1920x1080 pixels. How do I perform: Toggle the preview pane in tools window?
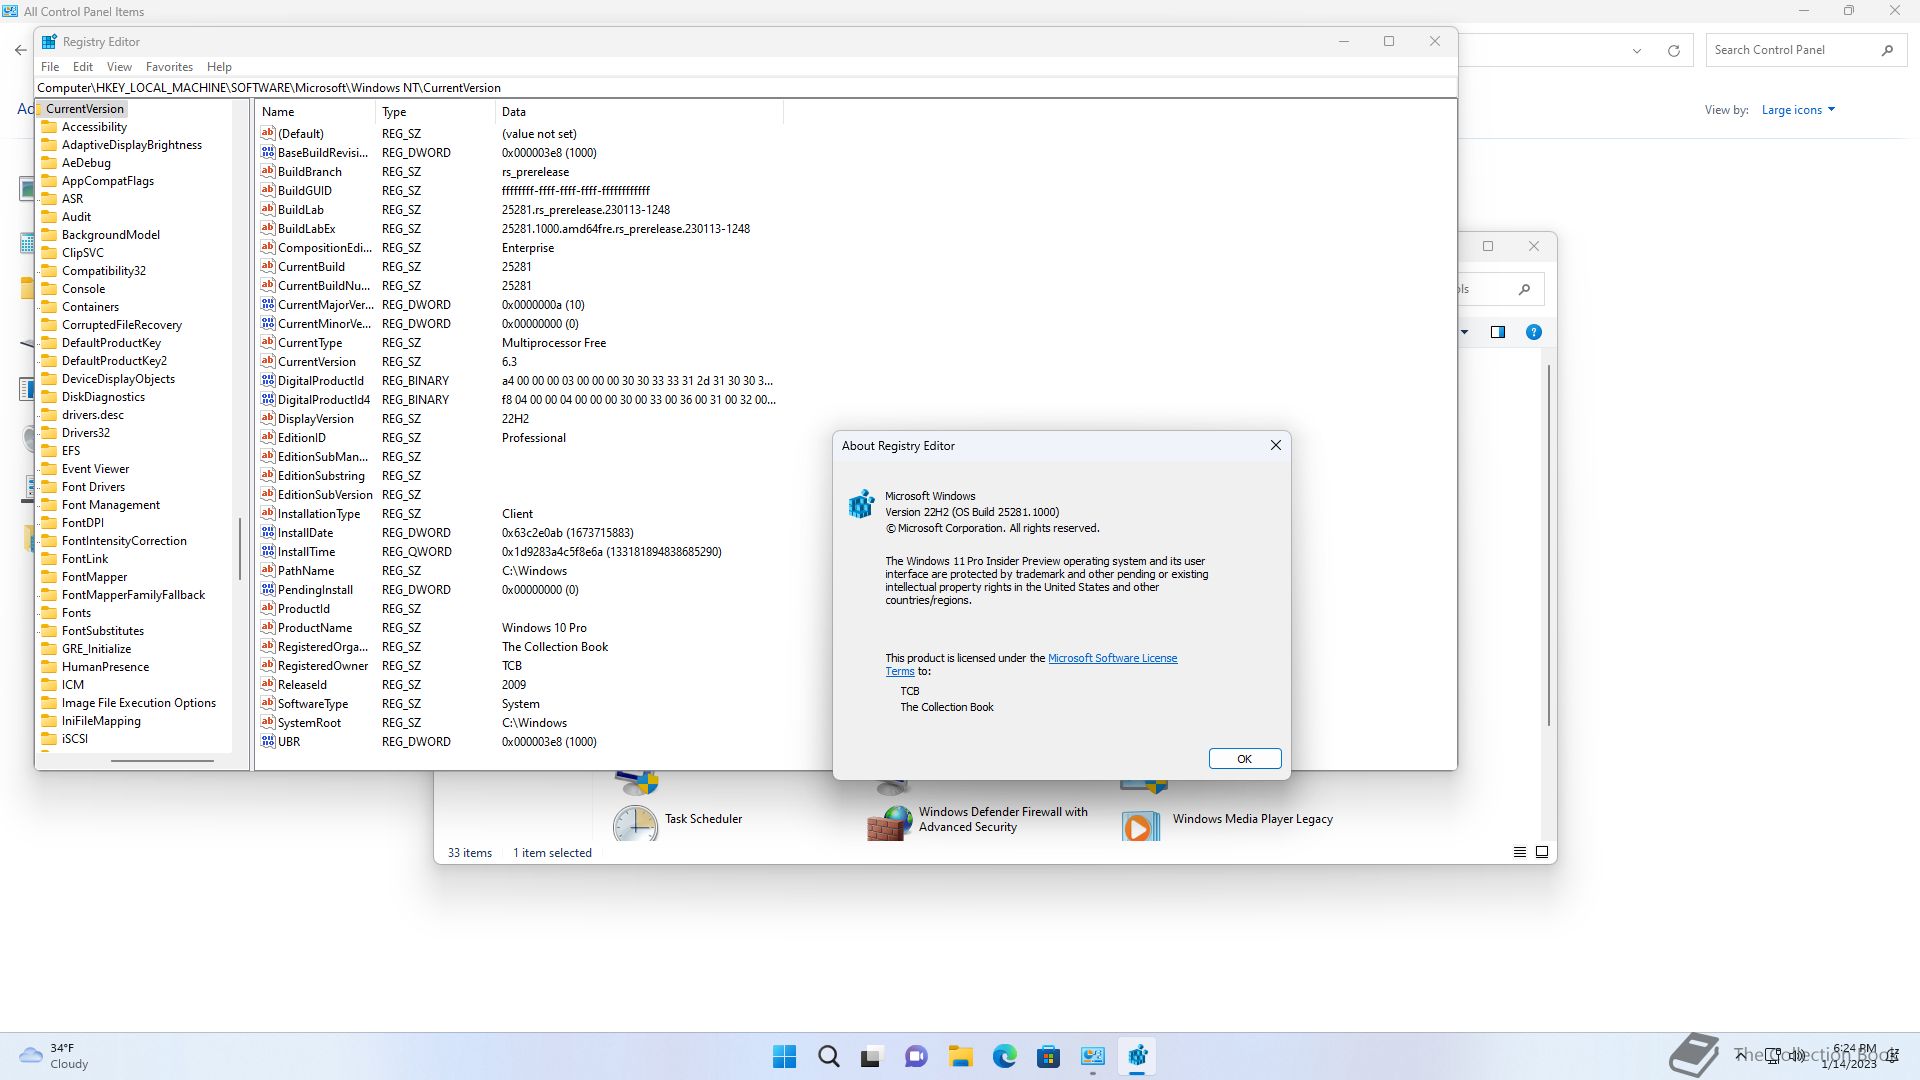[1497, 332]
